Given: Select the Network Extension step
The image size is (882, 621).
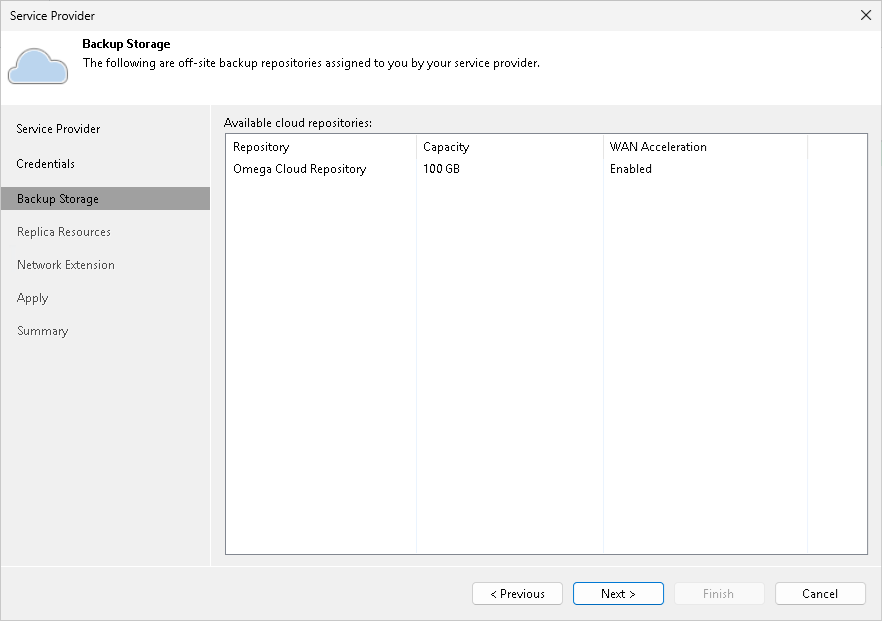Looking at the screenshot, I should (x=65, y=264).
